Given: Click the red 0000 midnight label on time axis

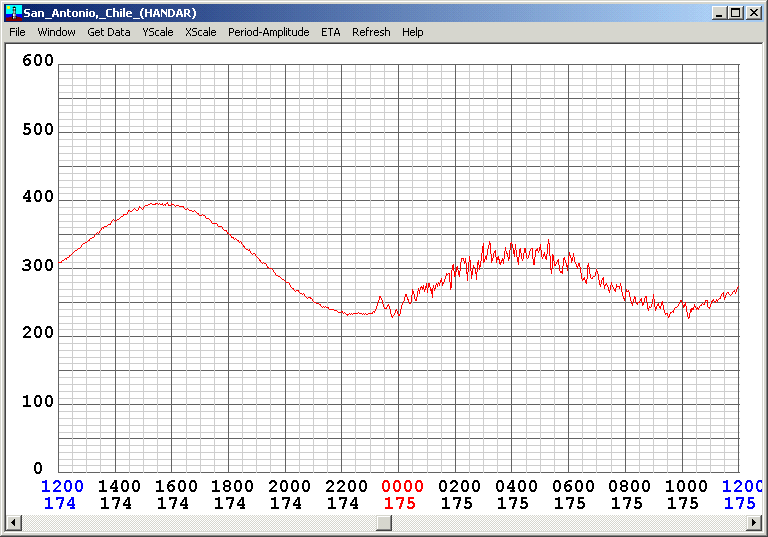Looking at the screenshot, I should pos(401,487).
